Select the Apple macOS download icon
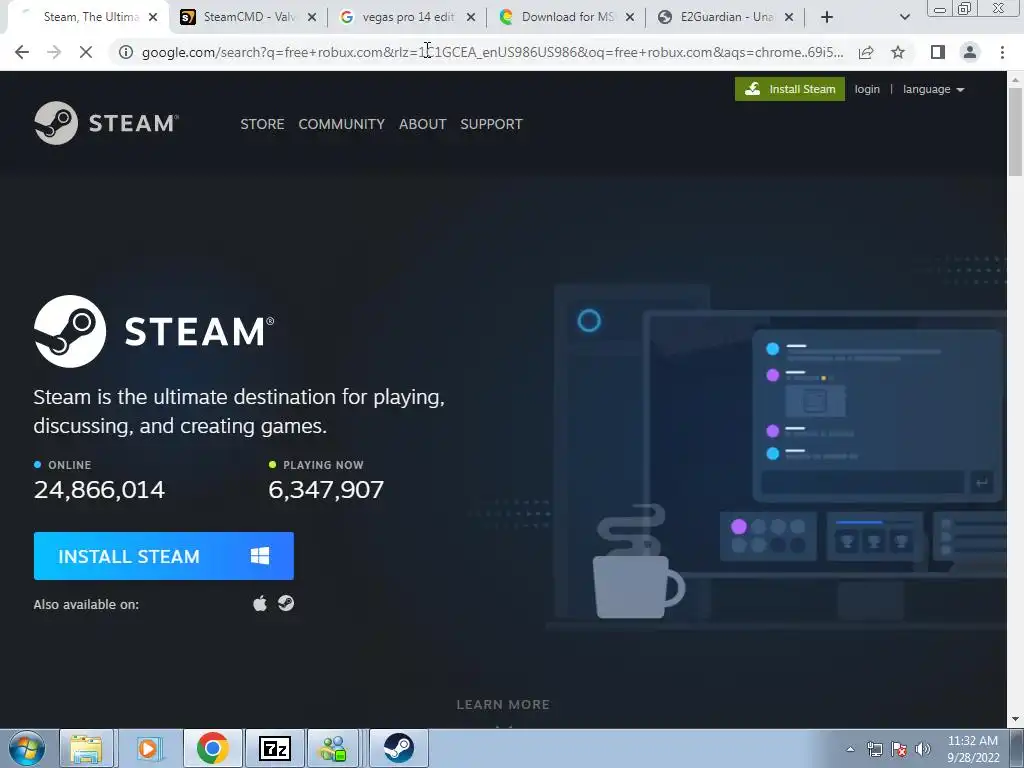 tap(260, 603)
